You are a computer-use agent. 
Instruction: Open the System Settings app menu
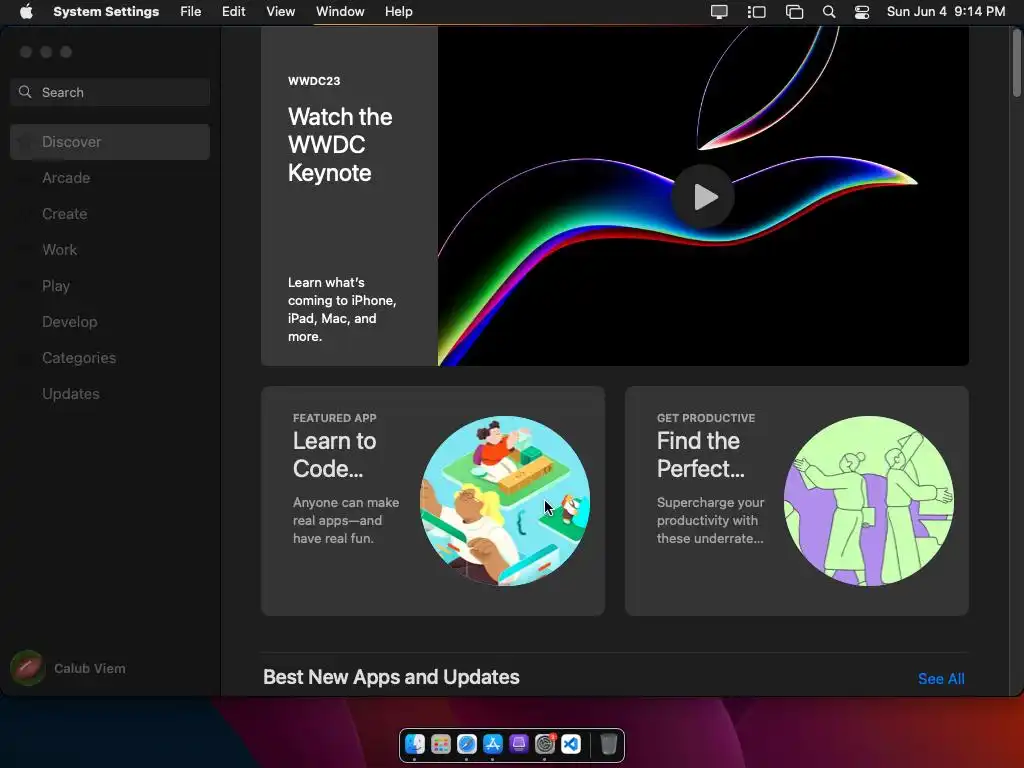106,12
